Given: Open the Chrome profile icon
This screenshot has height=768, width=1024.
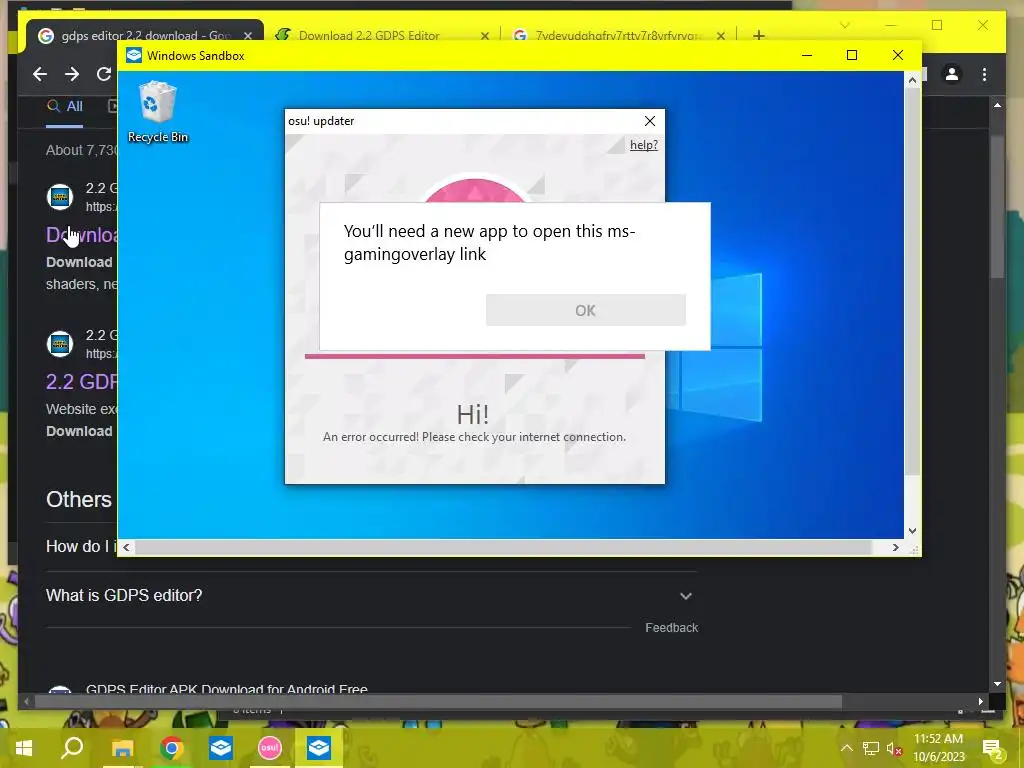Looking at the screenshot, I should click(952, 74).
